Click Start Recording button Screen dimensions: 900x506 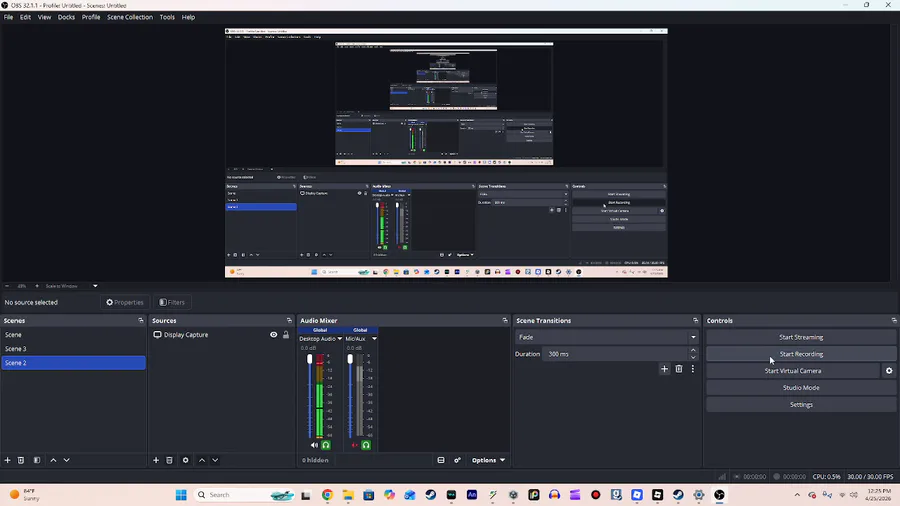pos(801,354)
